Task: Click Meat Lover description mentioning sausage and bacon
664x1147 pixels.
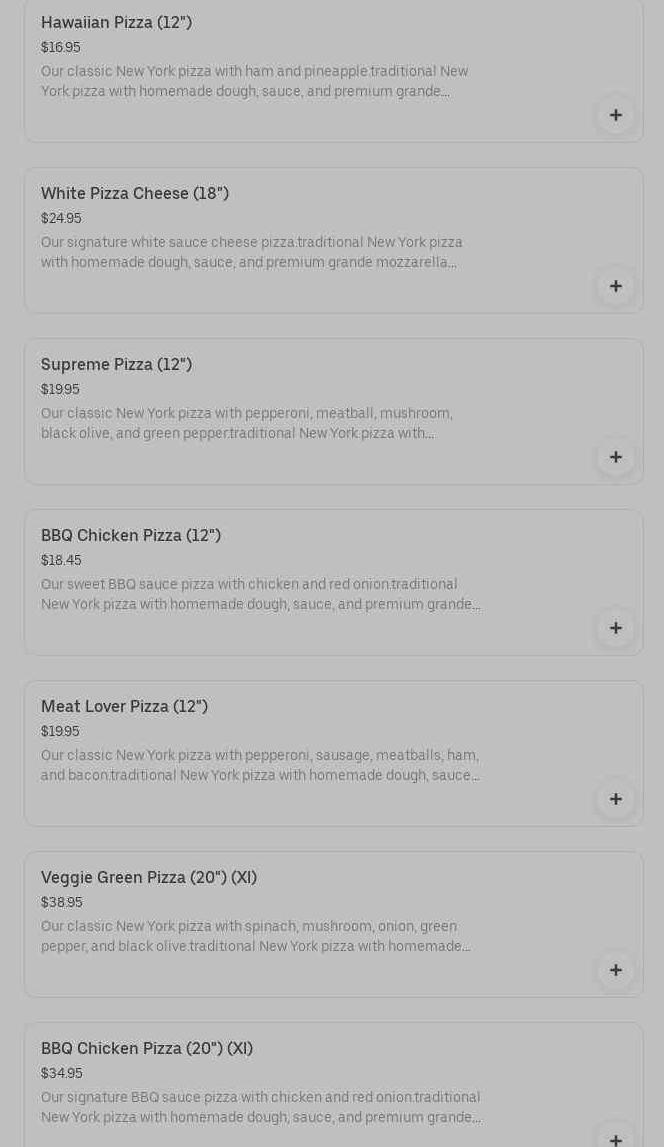Action: 260,765
